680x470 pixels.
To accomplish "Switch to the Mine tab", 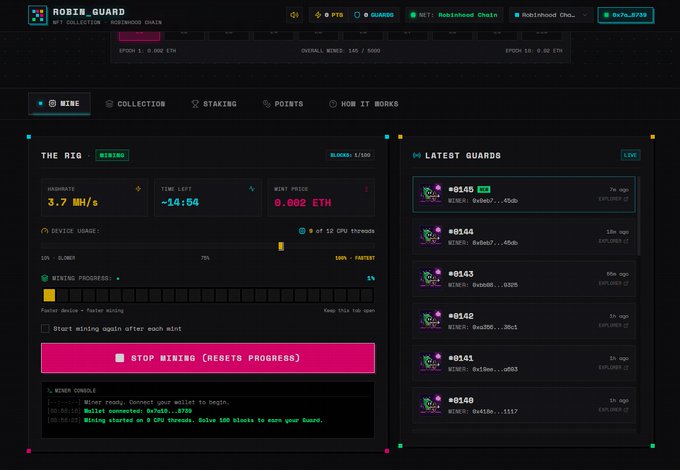I will point(59,104).
